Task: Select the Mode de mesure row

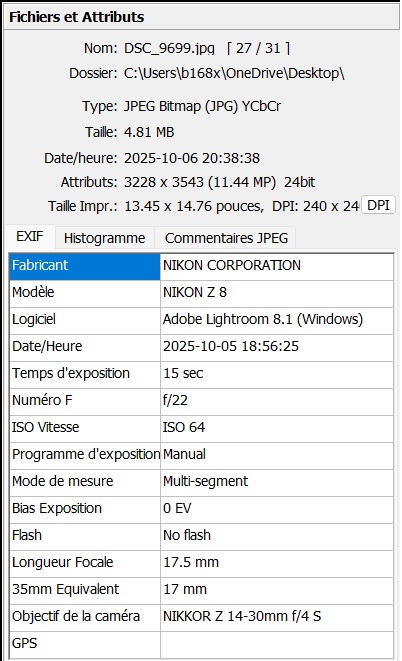Action: click(x=201, y=481)
